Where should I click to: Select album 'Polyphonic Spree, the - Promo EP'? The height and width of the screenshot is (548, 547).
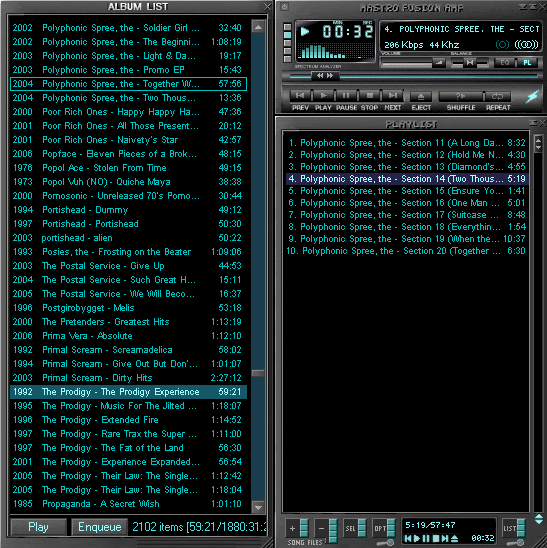(x=128, y=70)
